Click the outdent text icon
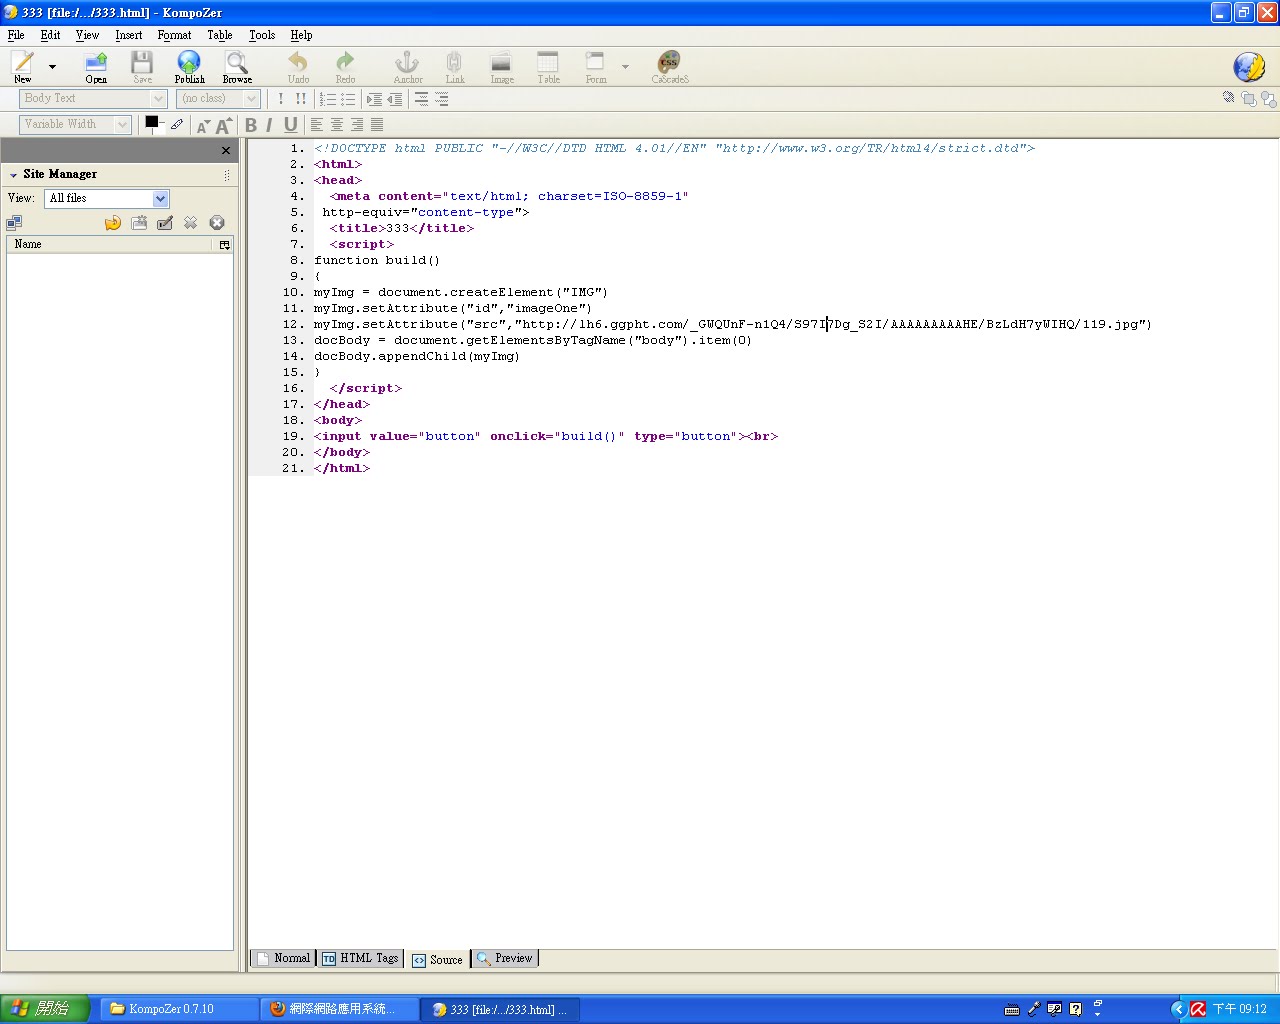Screen dimensions: 1280x1024 [x=395, y=99]
